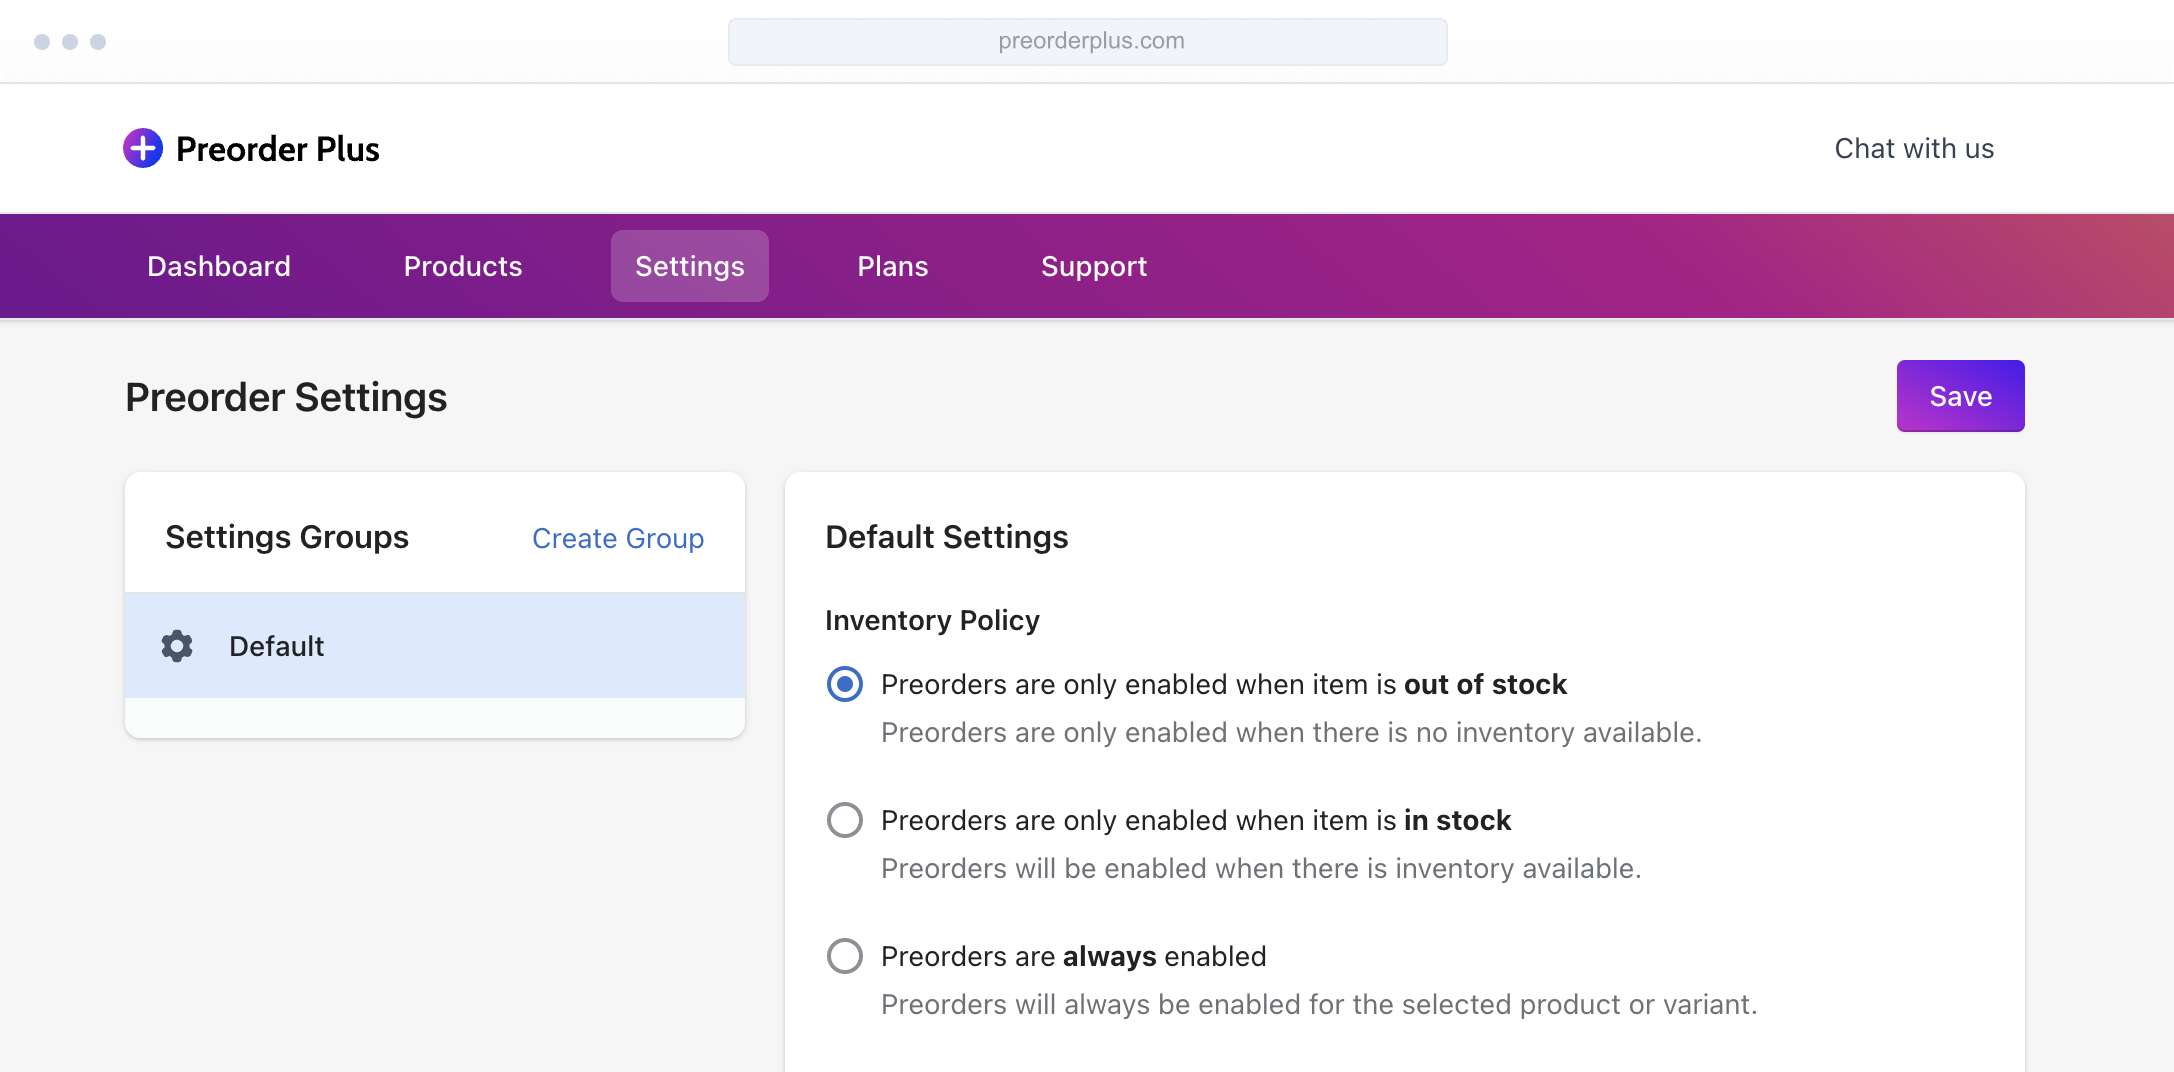Open the Dashboard tab
The width and height of the screenshot is (2174, 1072).
click(x=219, y=266)
